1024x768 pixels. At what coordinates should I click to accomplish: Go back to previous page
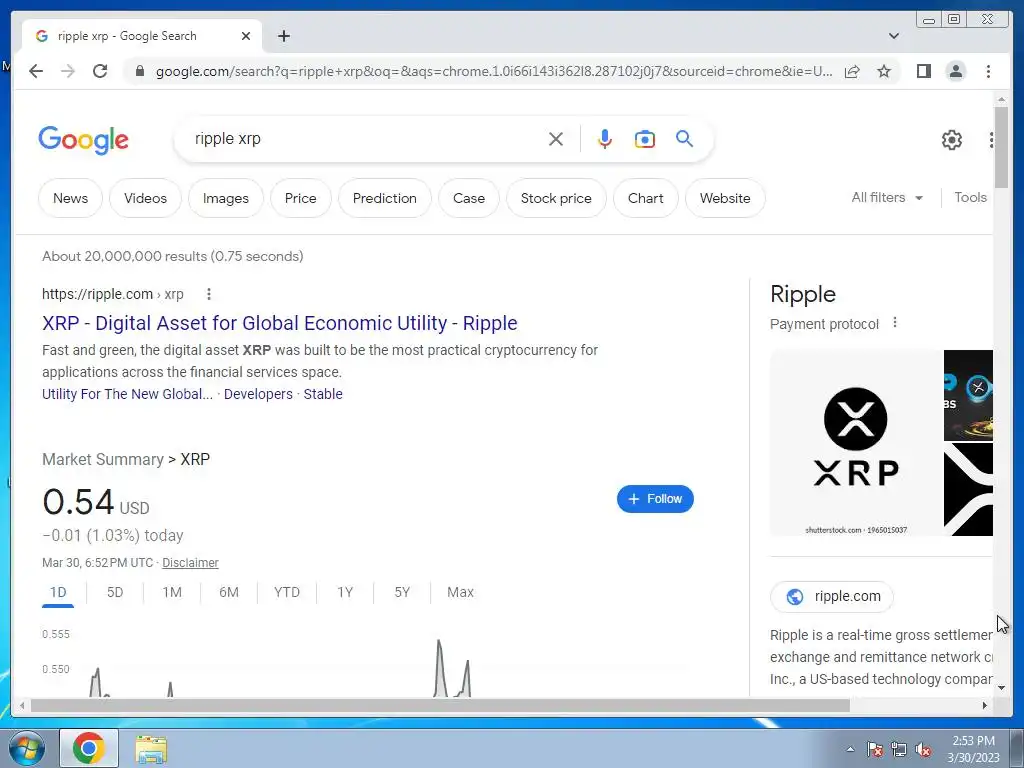pyautogui.click(x=36, y=71)
